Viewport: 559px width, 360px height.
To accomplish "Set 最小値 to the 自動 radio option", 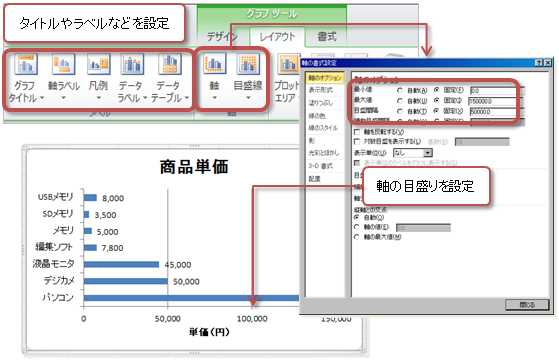I will [x=400, y=91].
